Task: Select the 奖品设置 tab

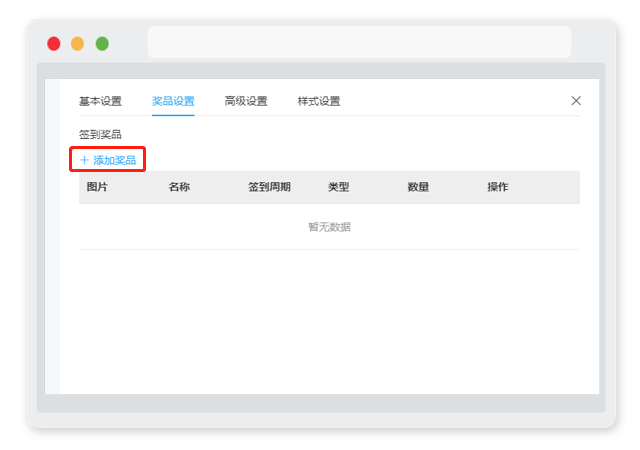Action: pyautogui.click(x=173, y=101)
